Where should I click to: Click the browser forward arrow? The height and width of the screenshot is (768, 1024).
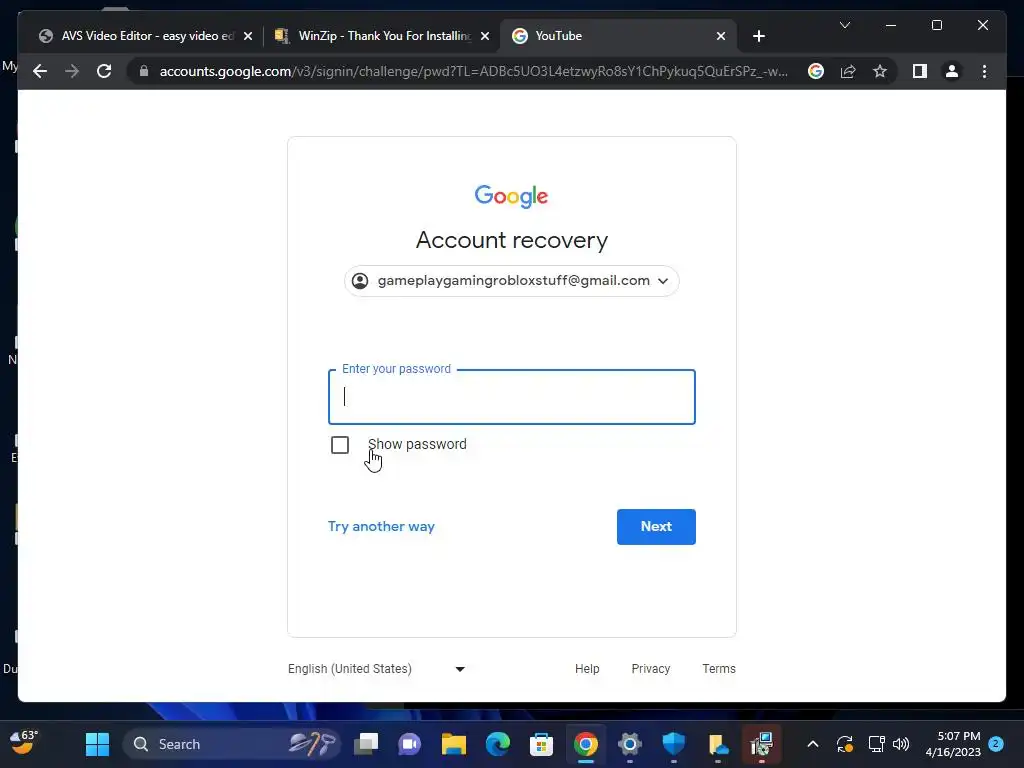click(x=72, y=71)
